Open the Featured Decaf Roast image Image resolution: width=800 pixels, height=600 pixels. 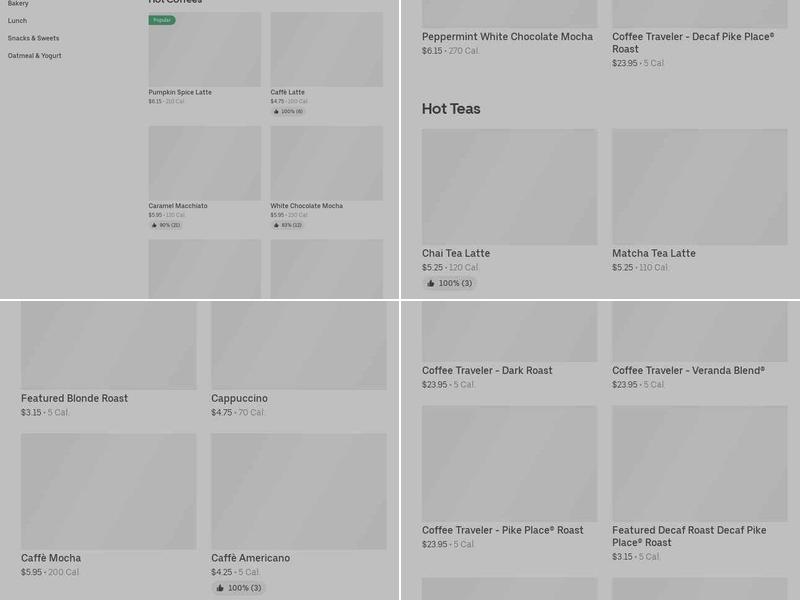click(699, 464)
